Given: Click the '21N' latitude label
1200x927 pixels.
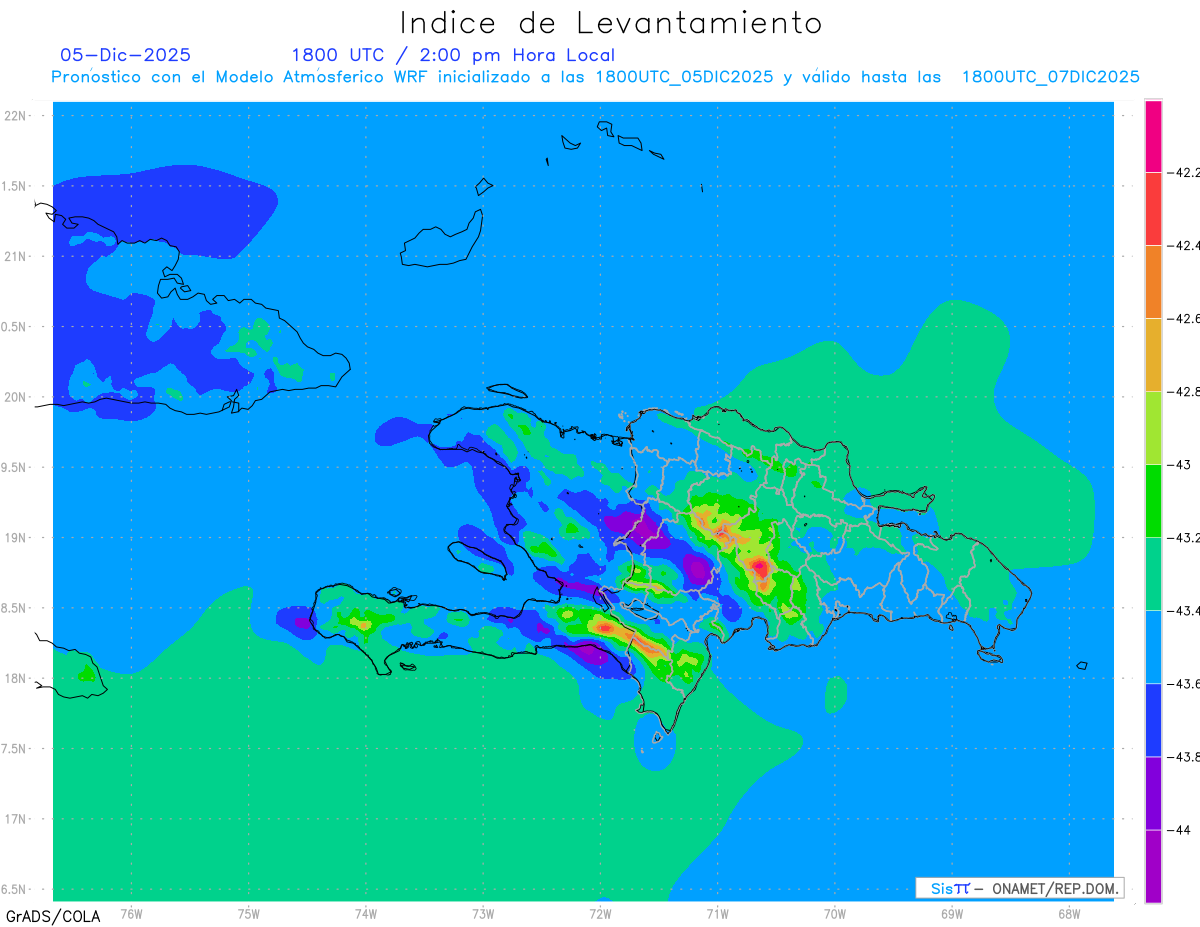Looking at the screenshot, I should pyautogui.click(x=17, y=256).
